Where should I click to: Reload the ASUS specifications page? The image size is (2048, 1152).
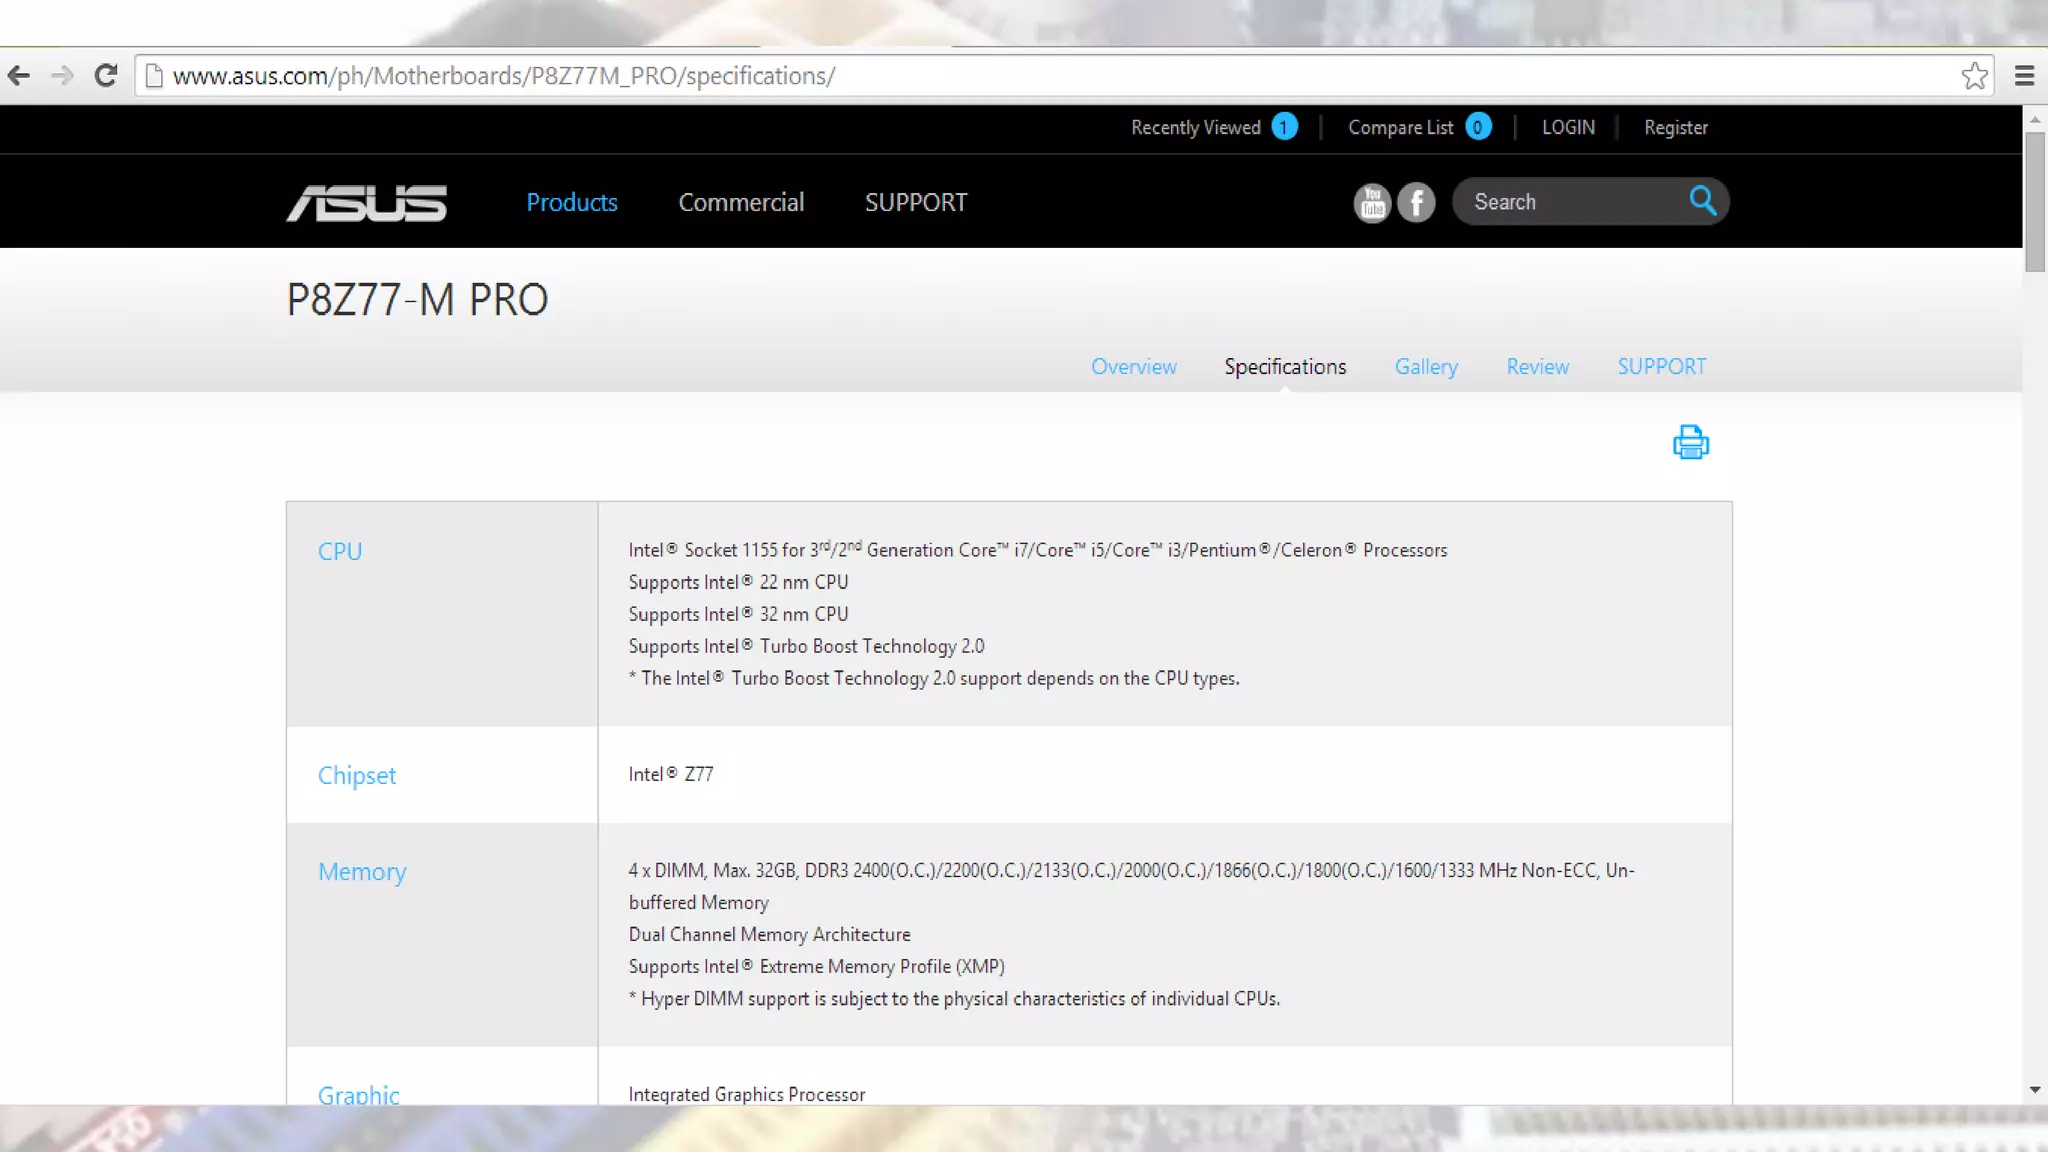(106, 76)
